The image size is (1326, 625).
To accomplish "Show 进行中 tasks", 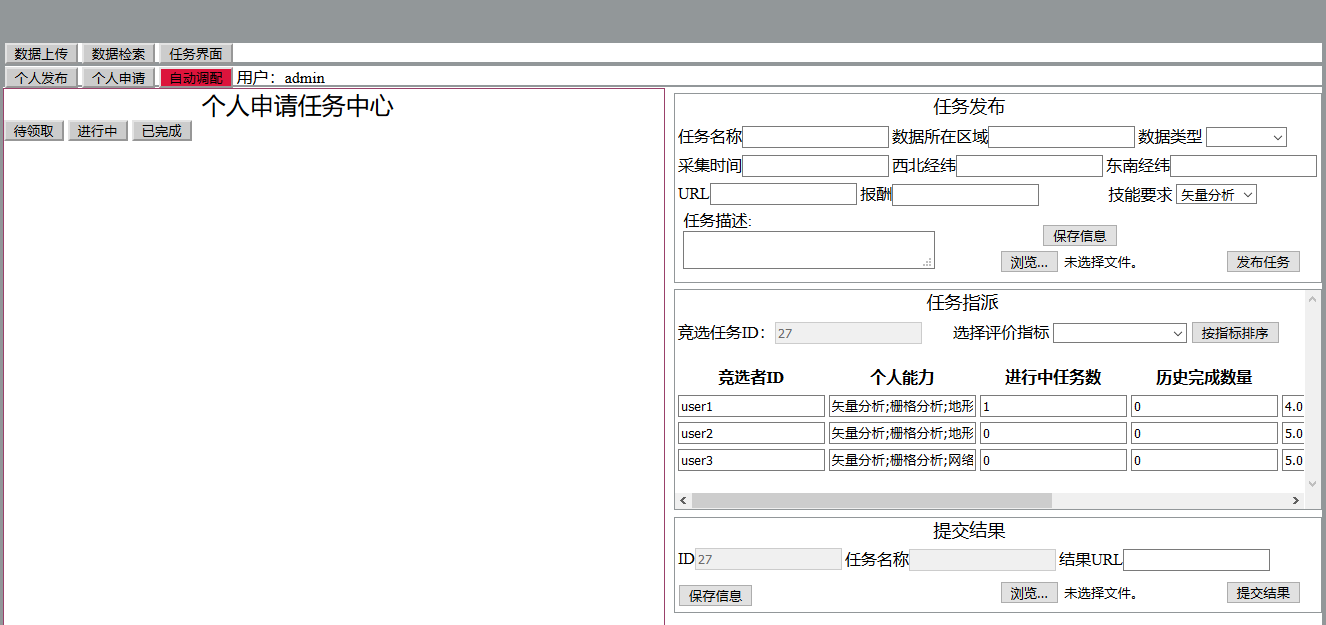I will point(98,131).
